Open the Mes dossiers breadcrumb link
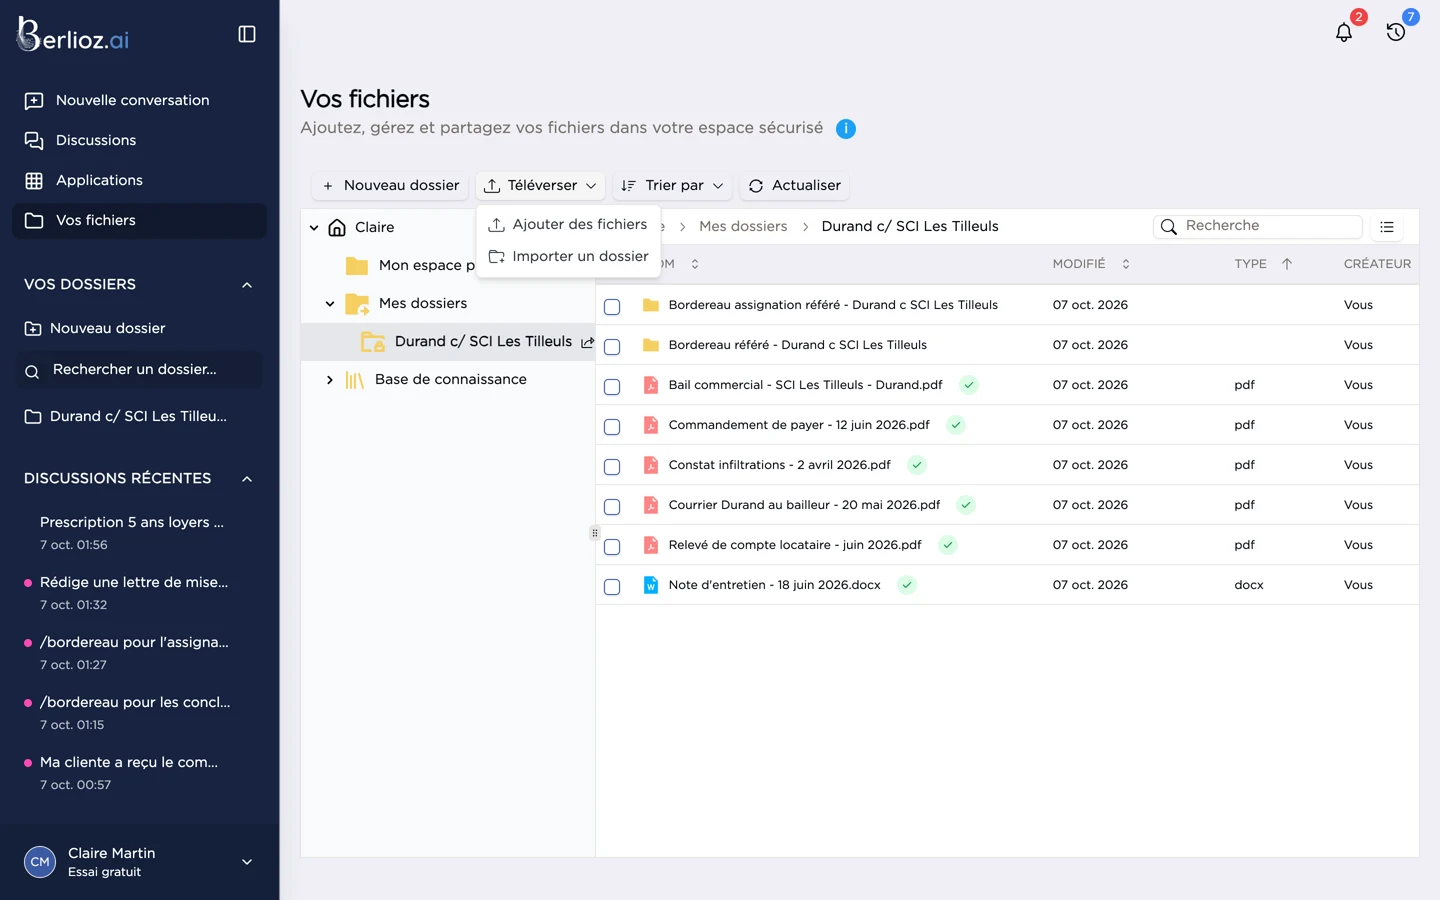The height and width of the screenshot is (900, 1440). click(x=743, y=227)
